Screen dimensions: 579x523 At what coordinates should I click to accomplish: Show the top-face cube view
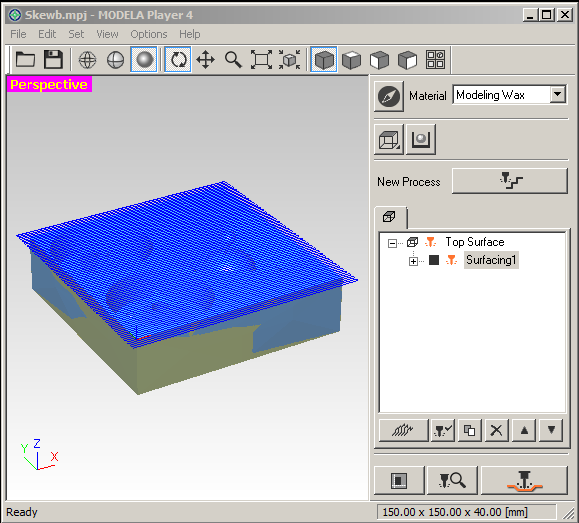[352, 59]
